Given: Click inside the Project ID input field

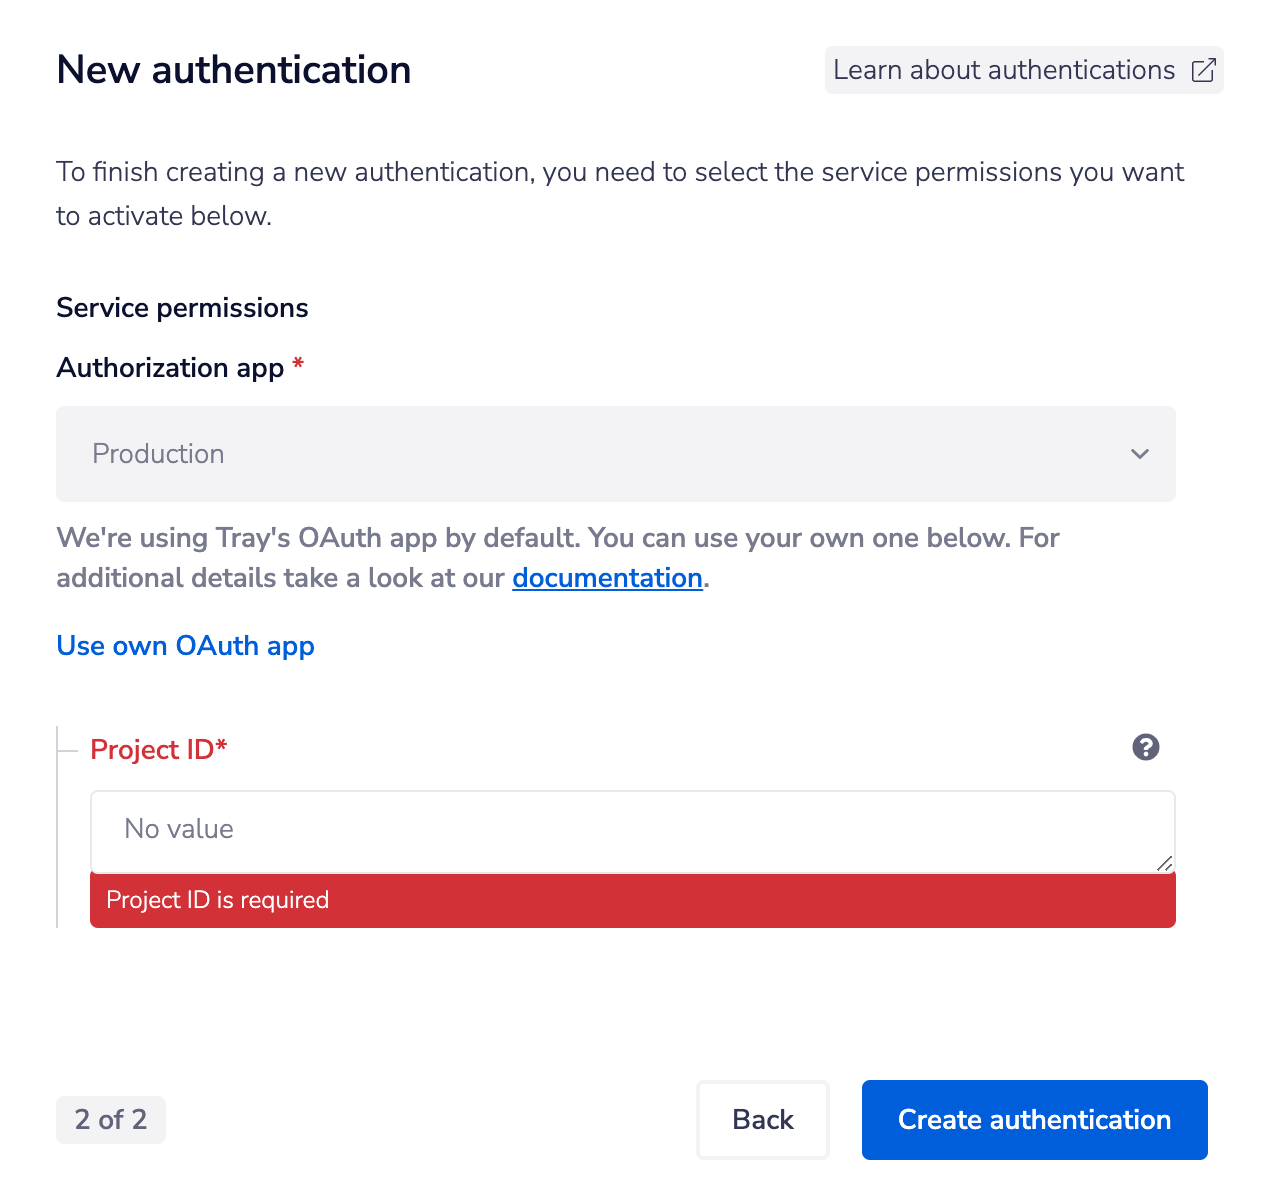Looking at the screenshot, I should 632,830.
